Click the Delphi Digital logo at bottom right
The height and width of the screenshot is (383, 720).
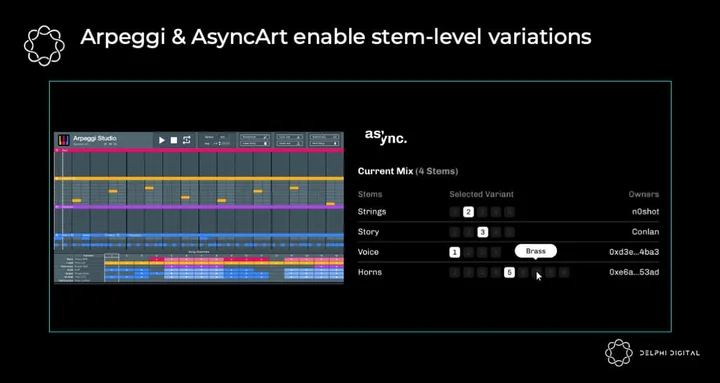coord(652,353)
